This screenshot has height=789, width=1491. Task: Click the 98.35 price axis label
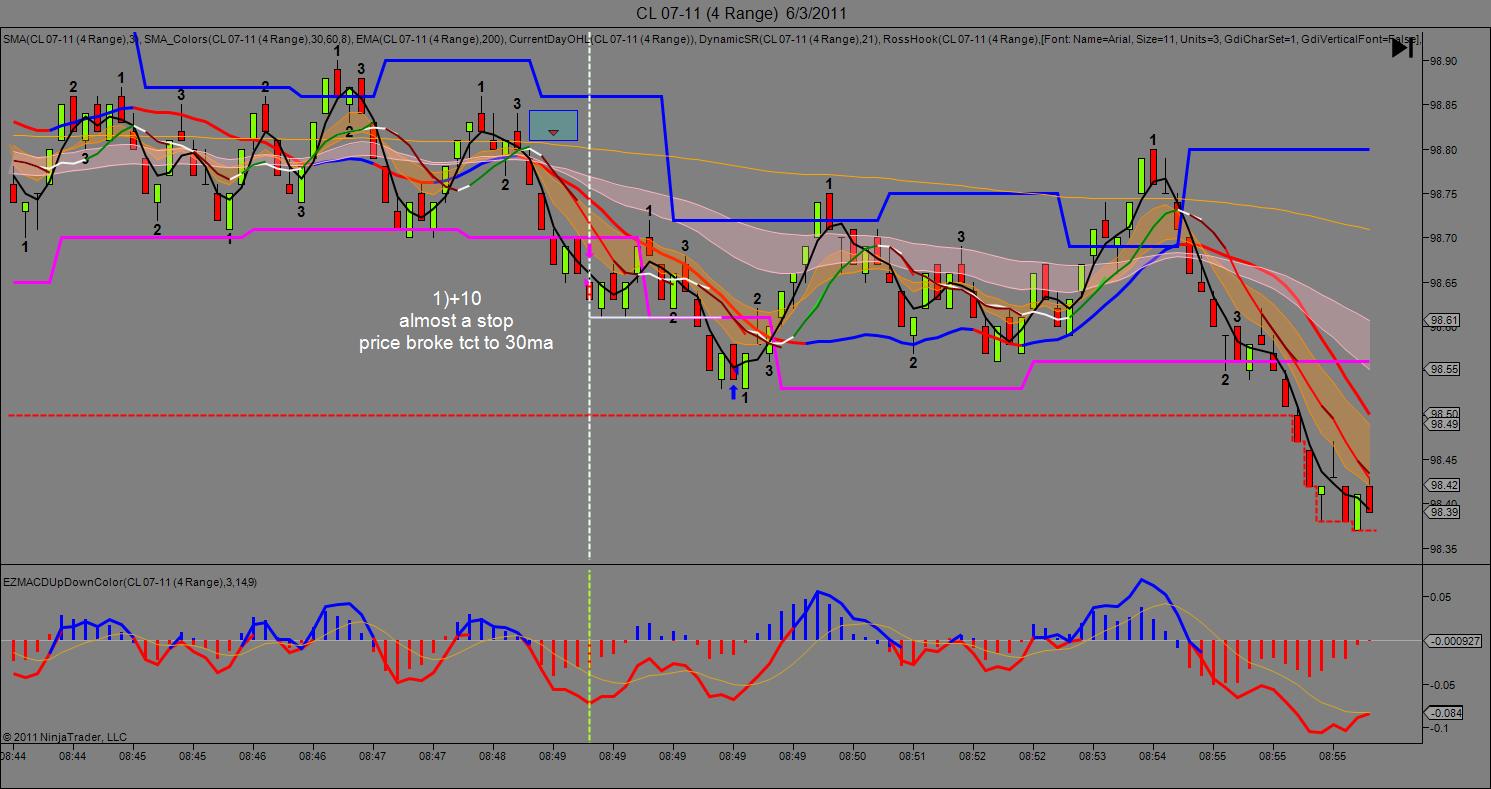pos(1443,549)
